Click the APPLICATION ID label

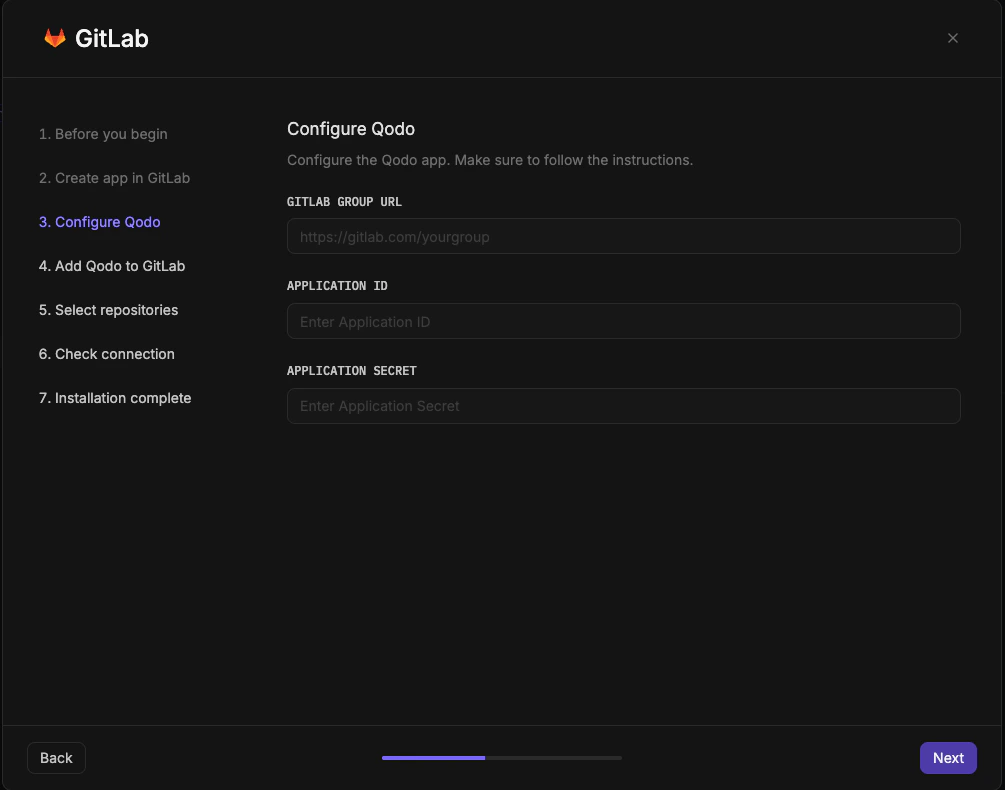[x=337, y=286]
